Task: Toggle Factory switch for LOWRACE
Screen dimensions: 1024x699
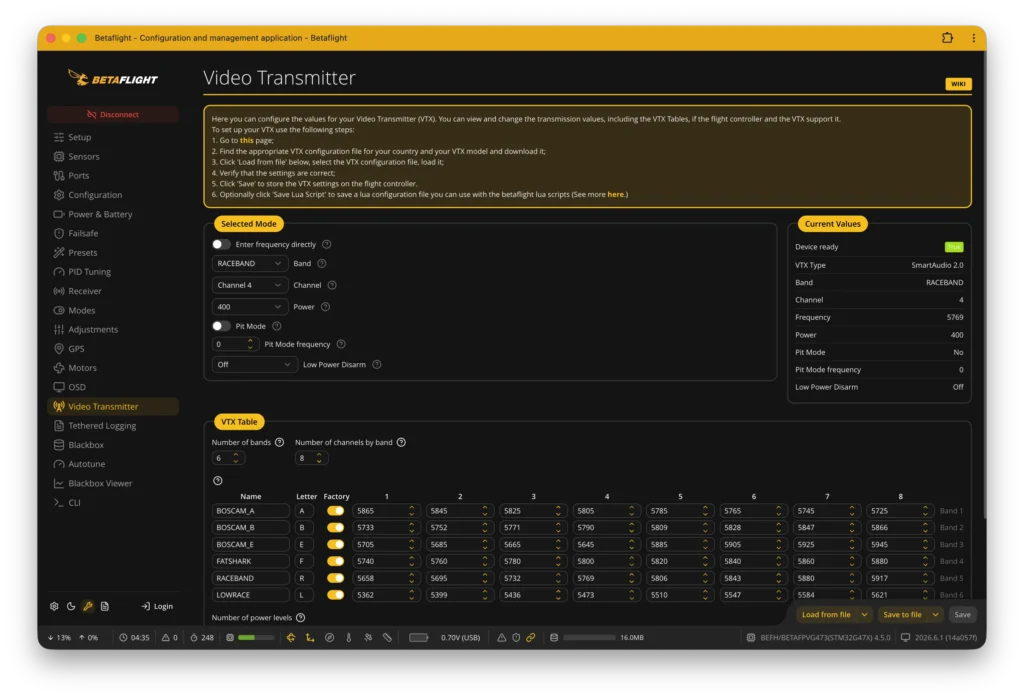Action: coord(336,595)
